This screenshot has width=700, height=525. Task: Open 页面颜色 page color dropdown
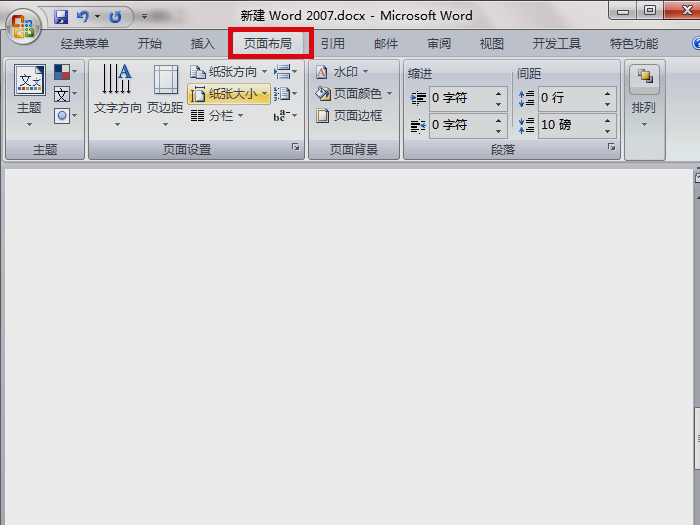(x=354, y=94)
